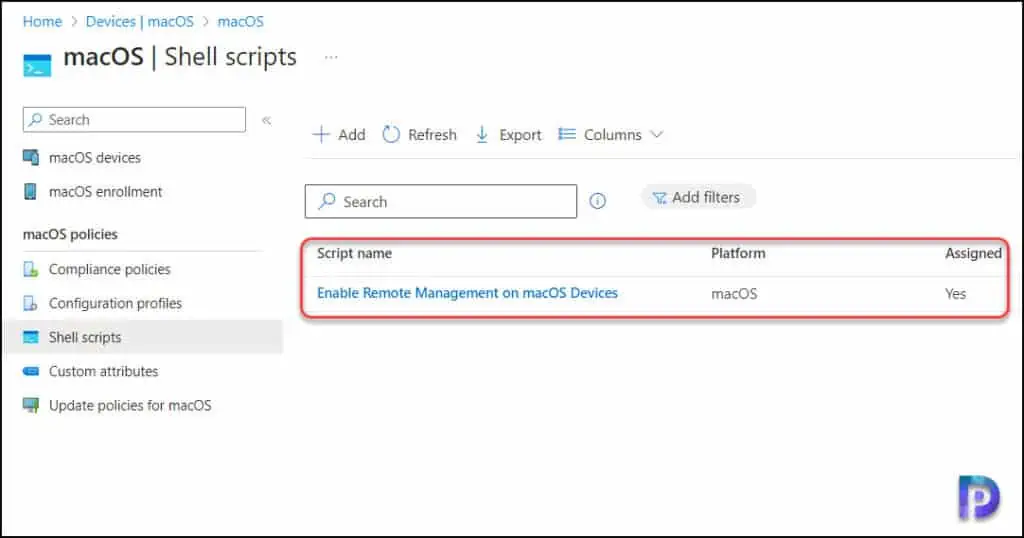The height and width of the screenshot is (538, 1024).
Task: Click the magnifier icon in sidebar search
Action: pyautogui.click(x=36, y=119)
